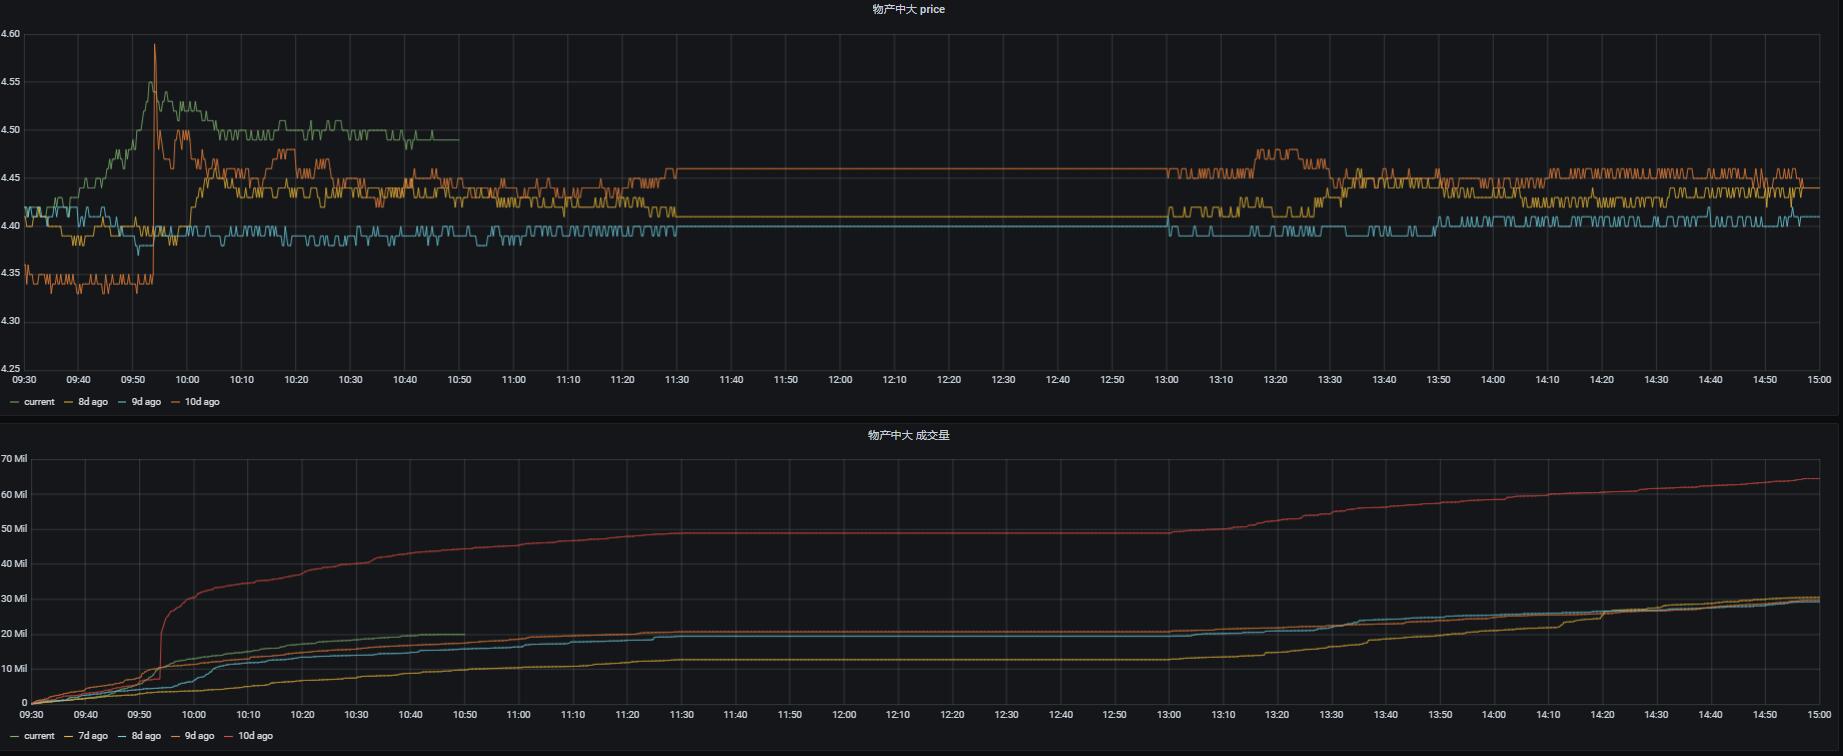Click the 7d ago label in 成交量 legend
Viewport: 1843px width, 756px height.
93,736
